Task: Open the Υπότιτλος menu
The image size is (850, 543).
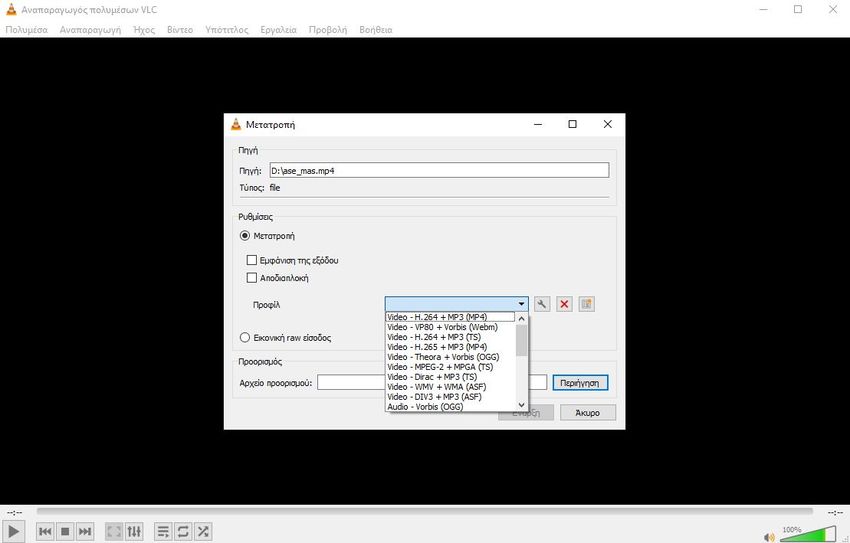Action: (227, 30)
